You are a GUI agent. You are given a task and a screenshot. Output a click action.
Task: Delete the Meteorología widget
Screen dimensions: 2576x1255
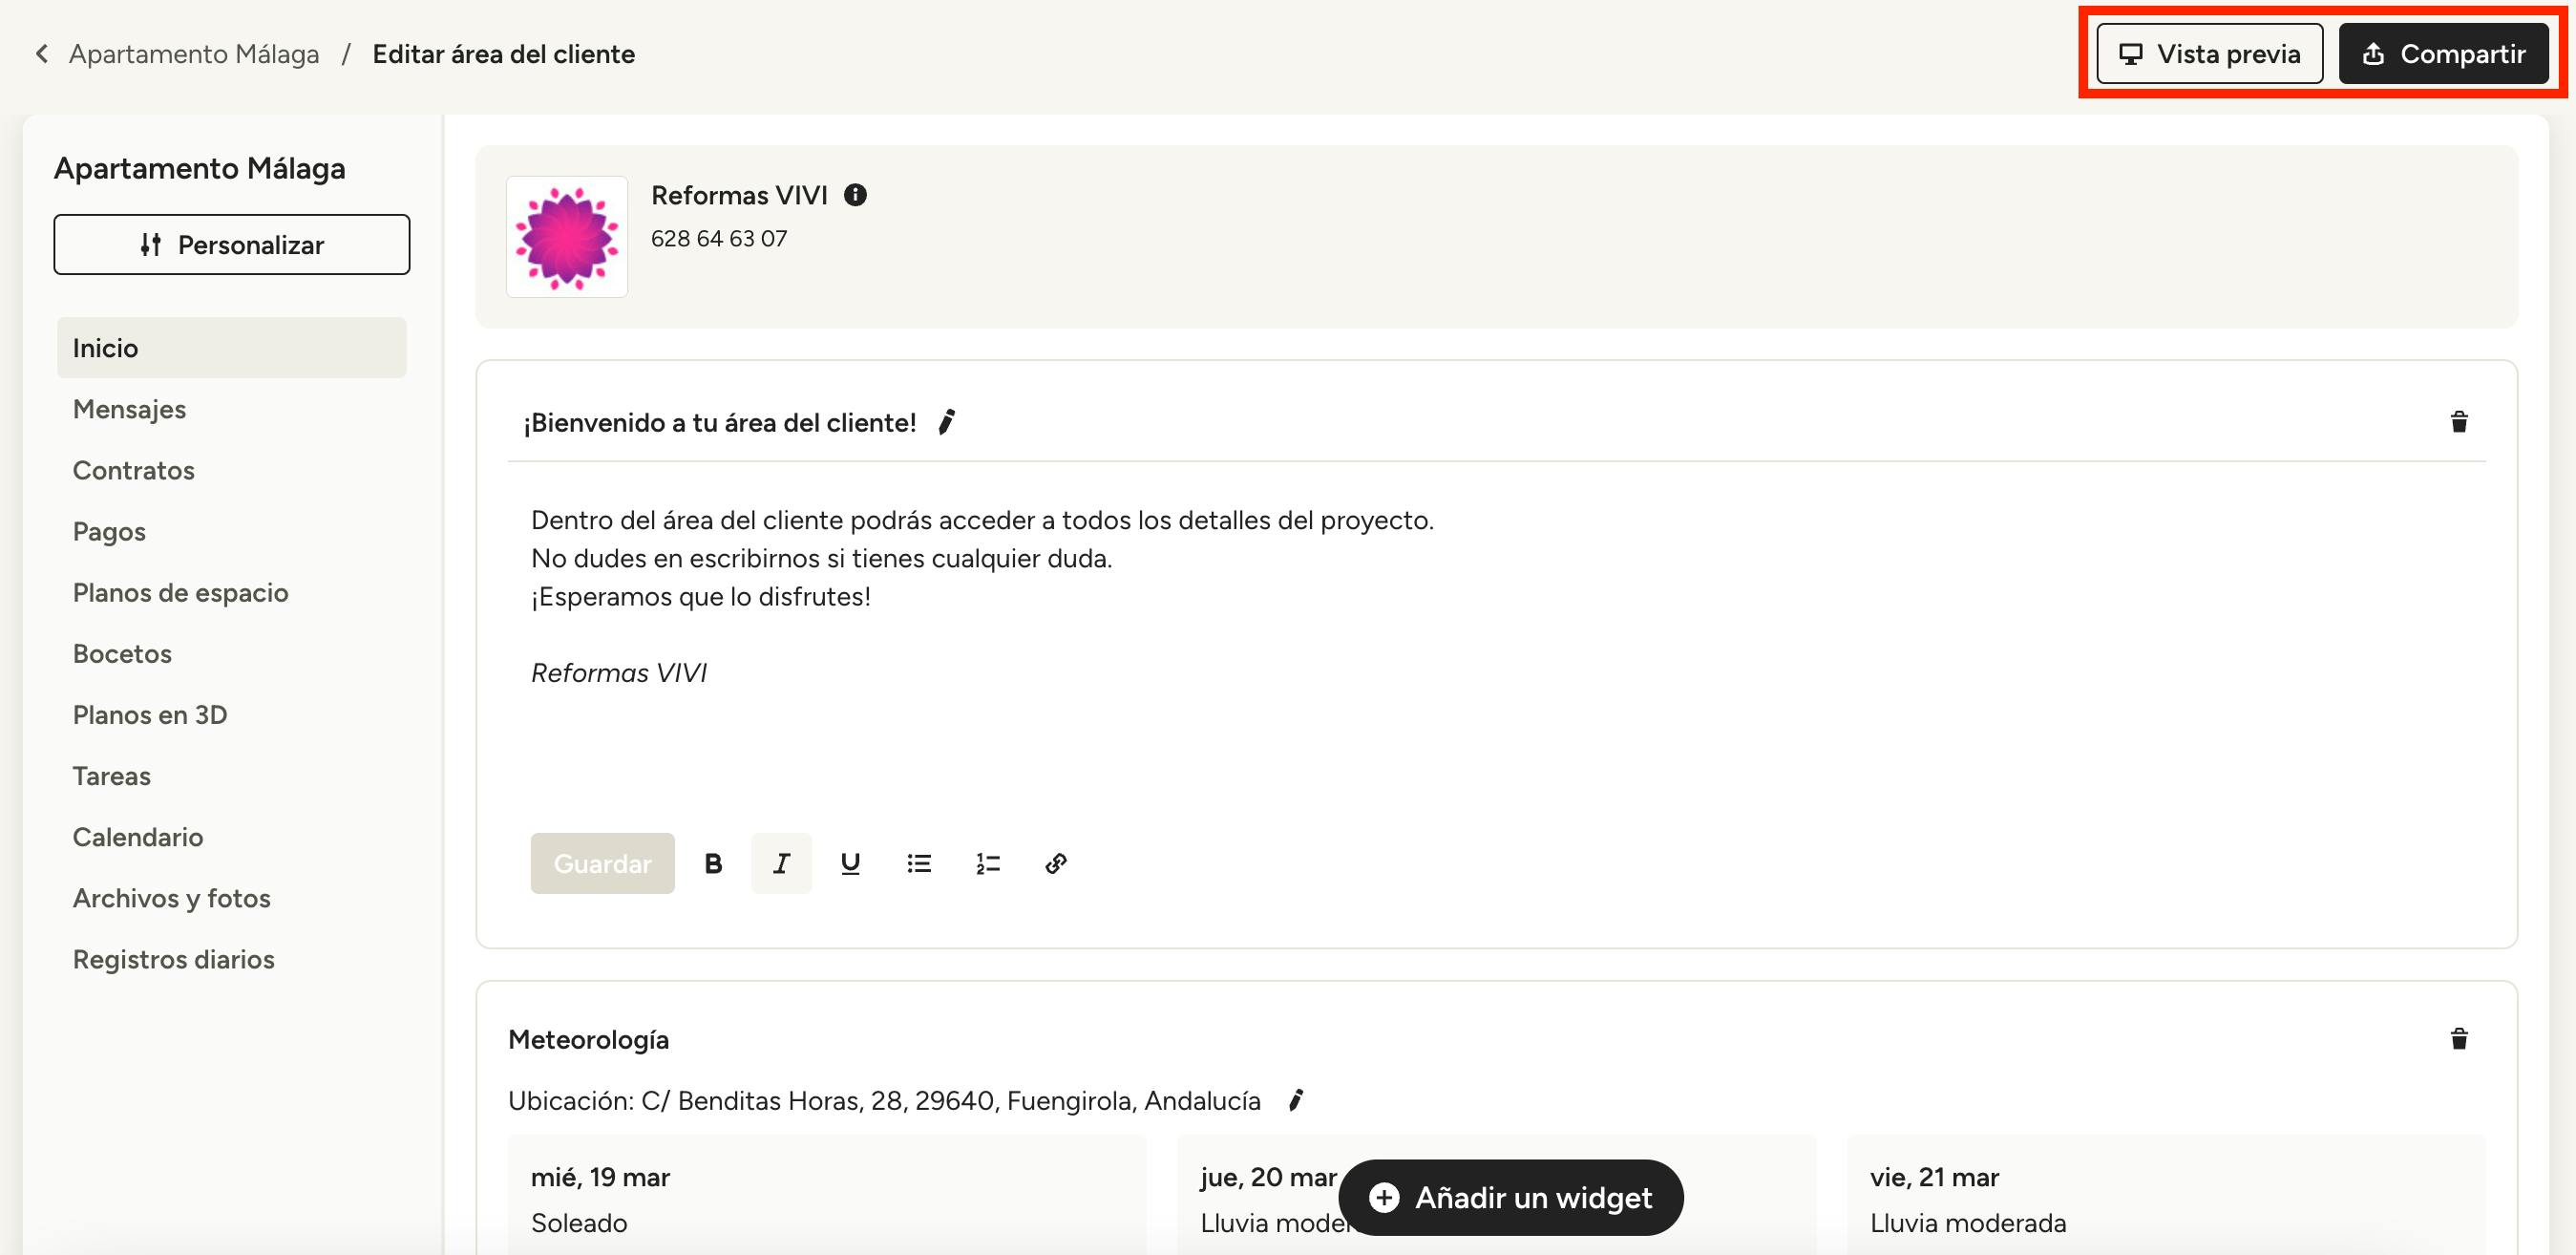[x=2459, y=1039]
